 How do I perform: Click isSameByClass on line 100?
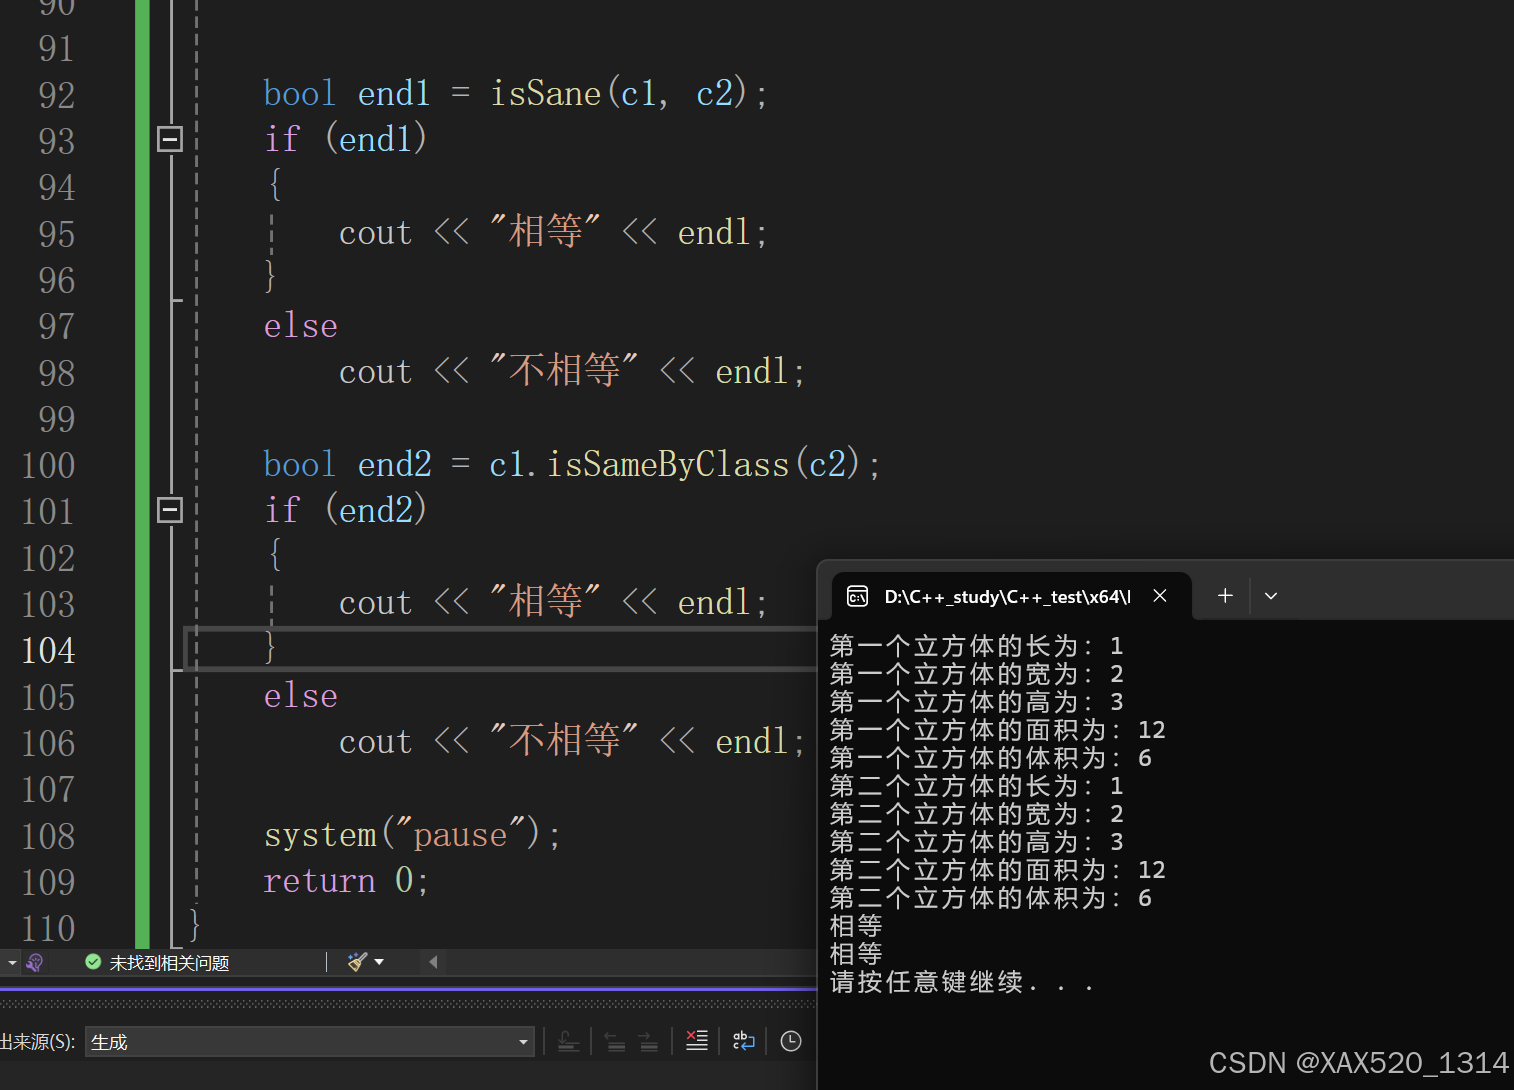click(x=668, y=464)
